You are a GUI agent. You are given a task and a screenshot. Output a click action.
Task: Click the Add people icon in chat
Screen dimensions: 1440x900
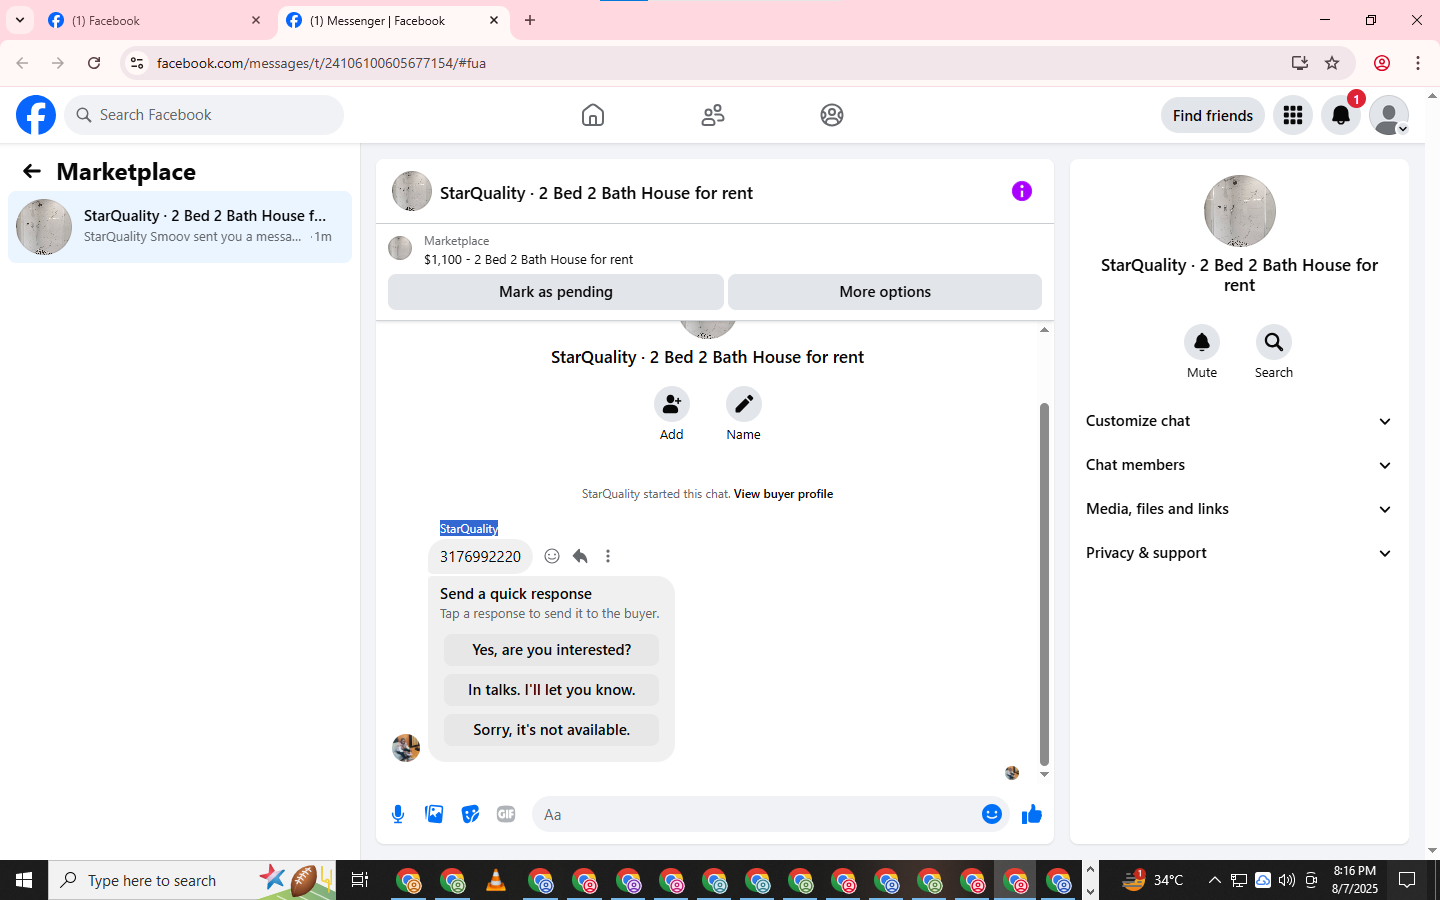pyautogui.click(x=672, y=404)
